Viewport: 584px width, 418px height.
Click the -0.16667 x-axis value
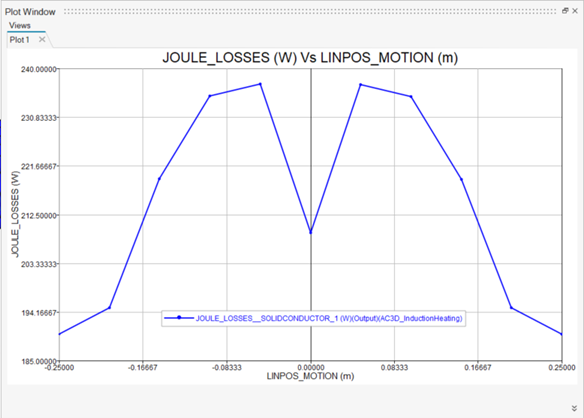[x=143, y=368]
